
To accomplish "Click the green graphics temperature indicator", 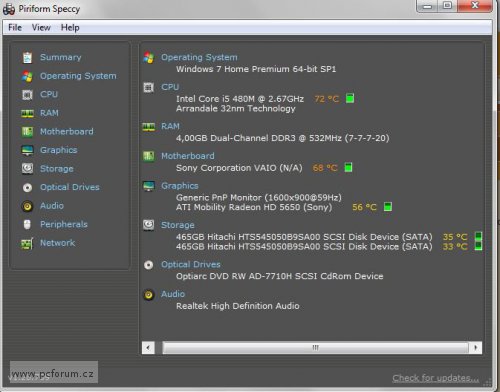I will coord(388,207).
